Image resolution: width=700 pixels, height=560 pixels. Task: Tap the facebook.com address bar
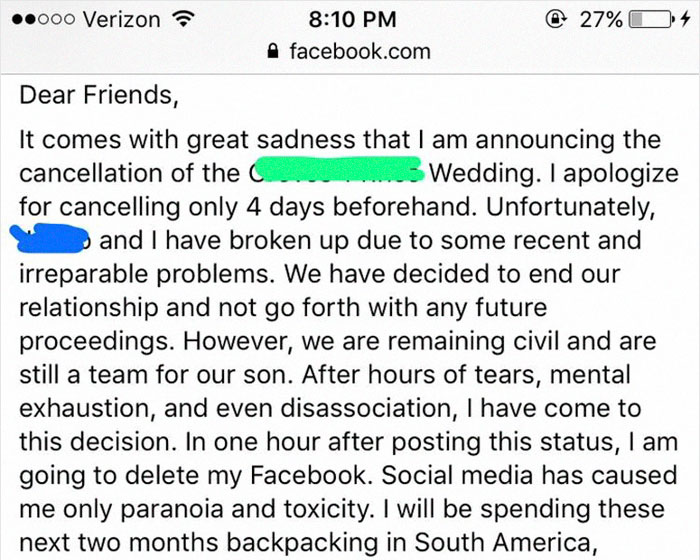(348, 51)
